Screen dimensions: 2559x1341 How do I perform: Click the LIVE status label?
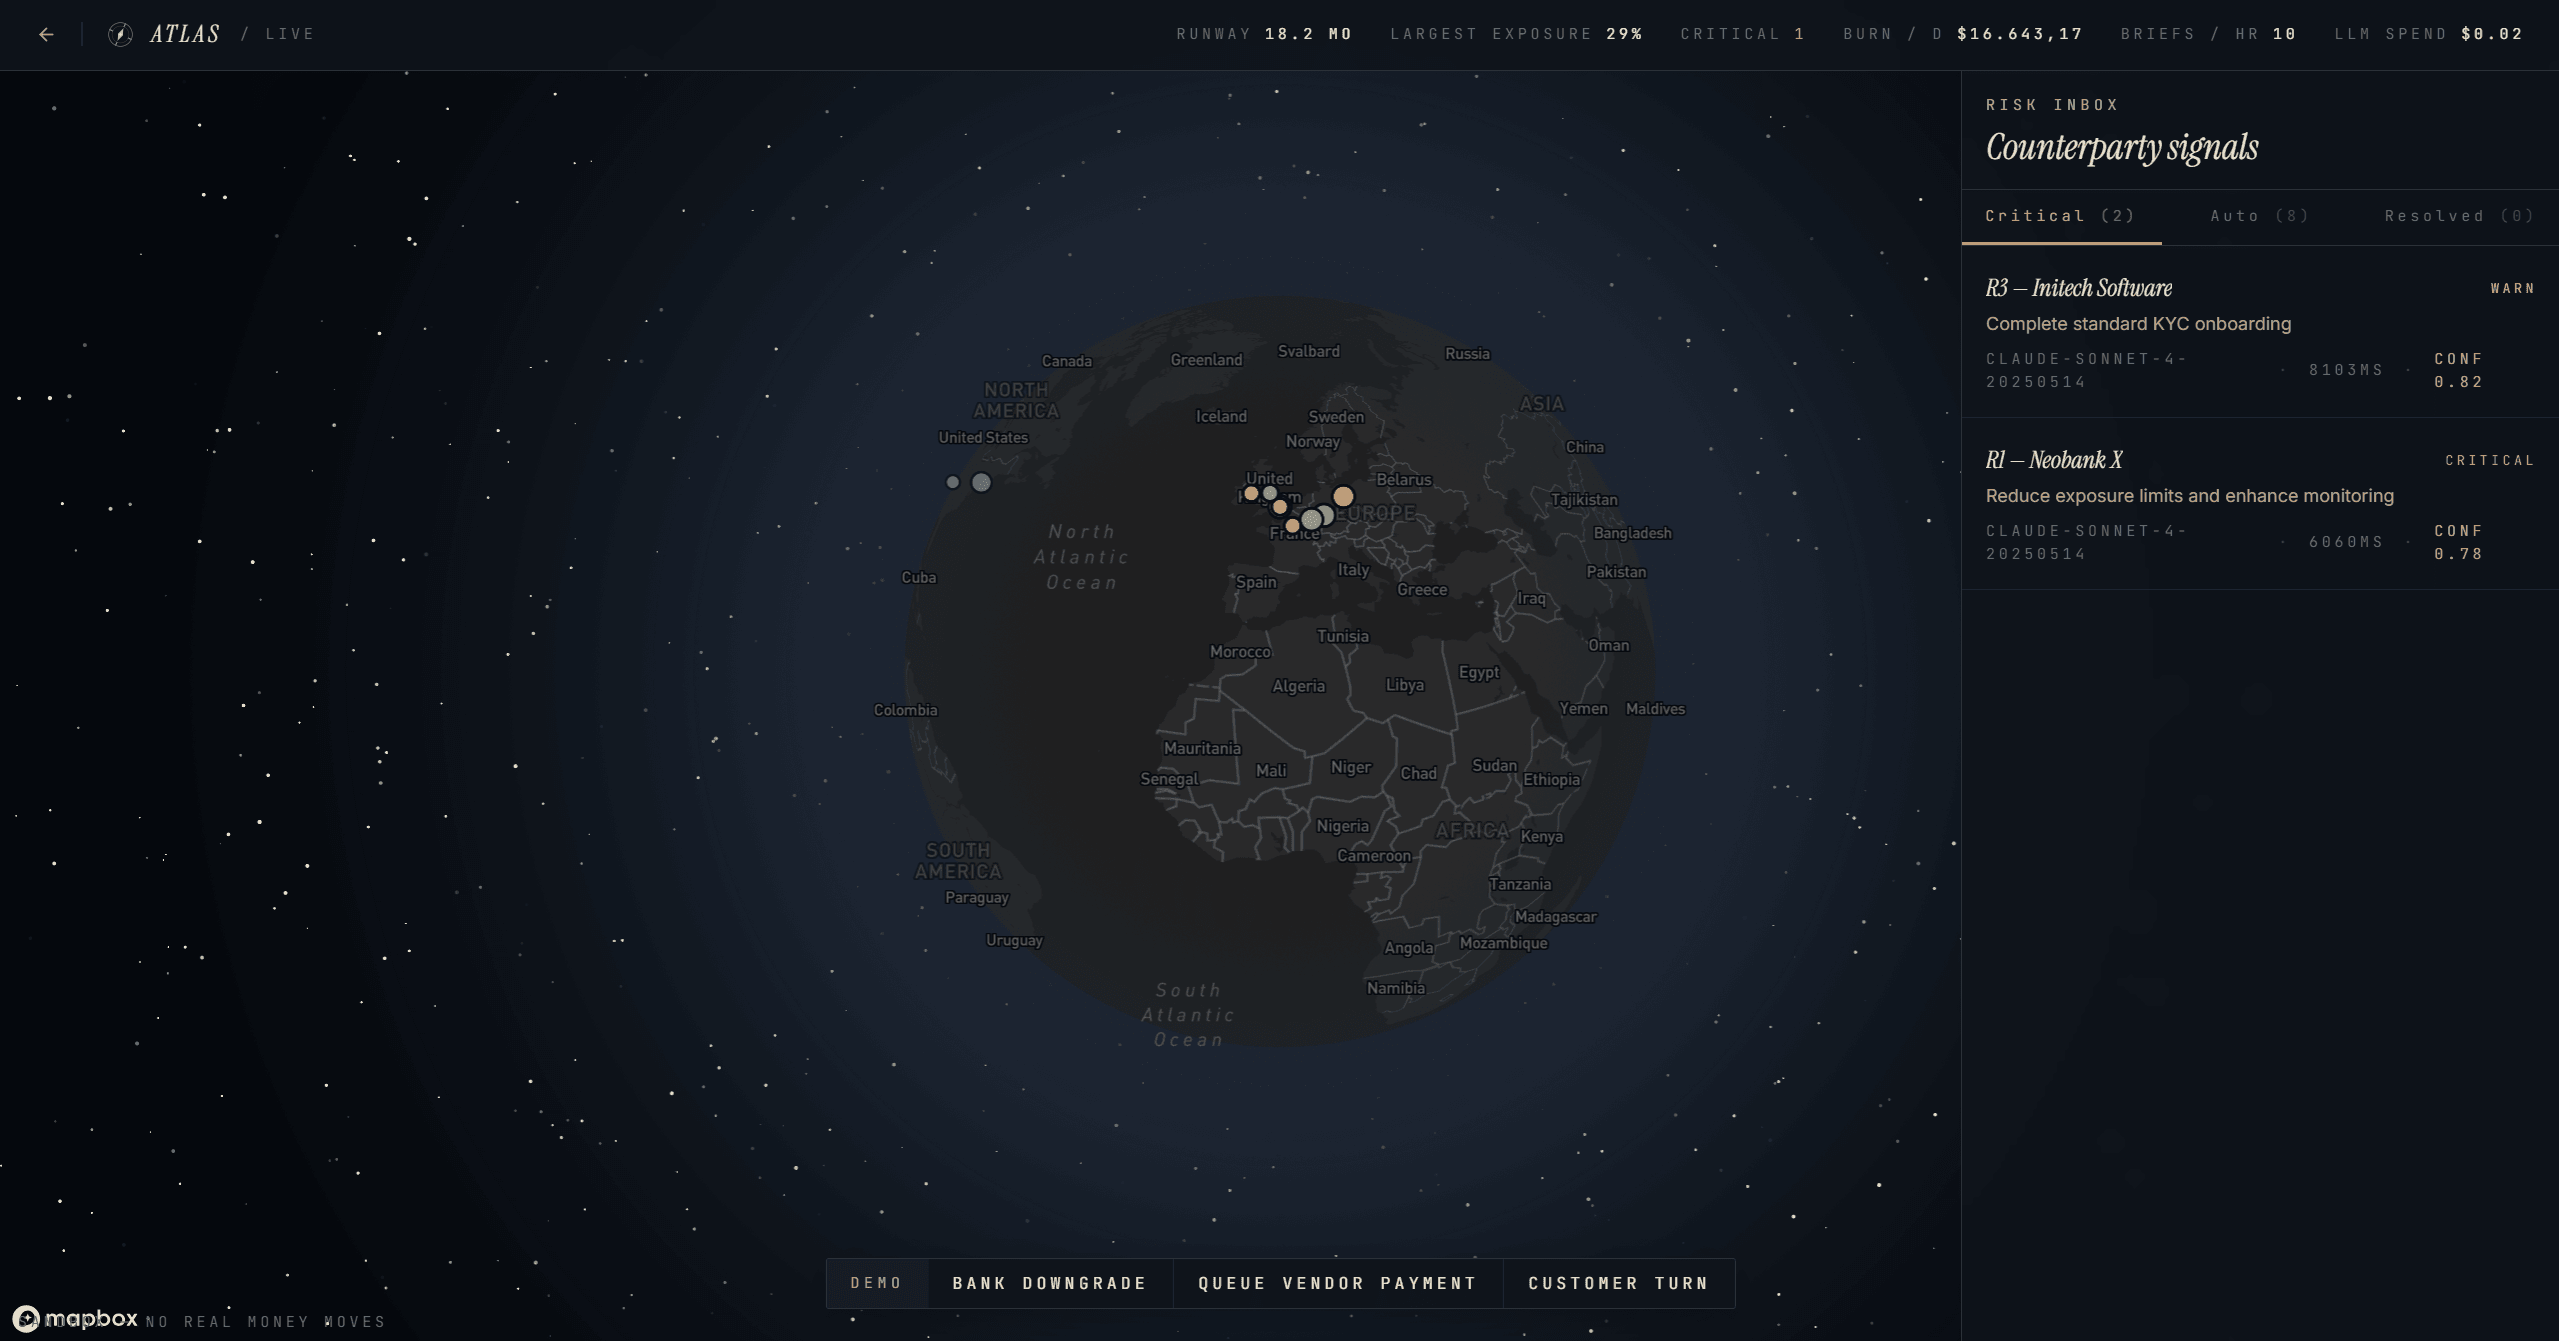click(x=290, y=34)
